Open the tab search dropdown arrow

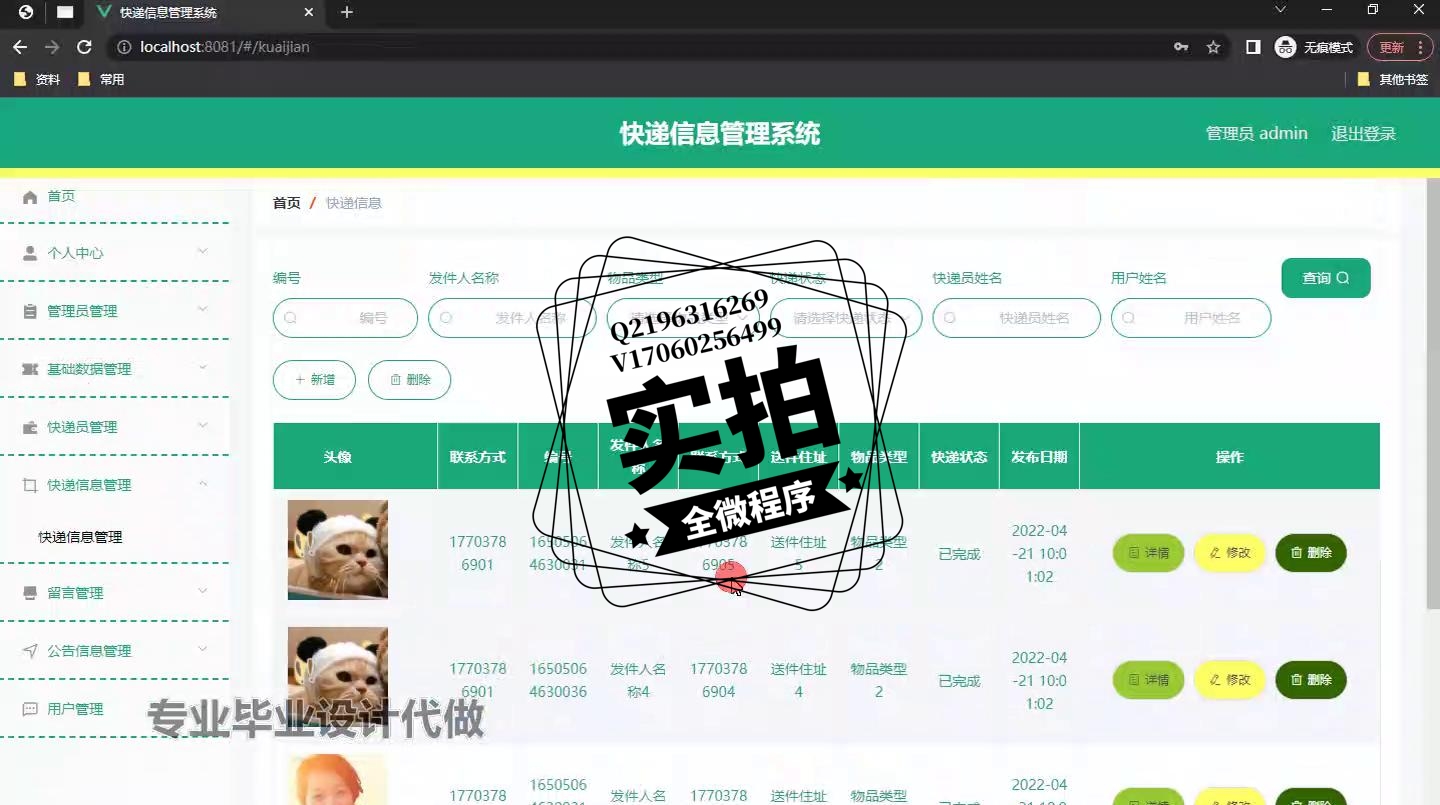(1279, 9)
